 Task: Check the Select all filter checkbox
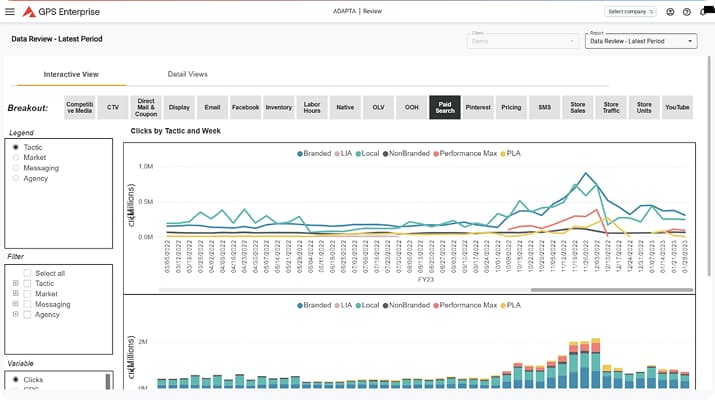point(27,273)
